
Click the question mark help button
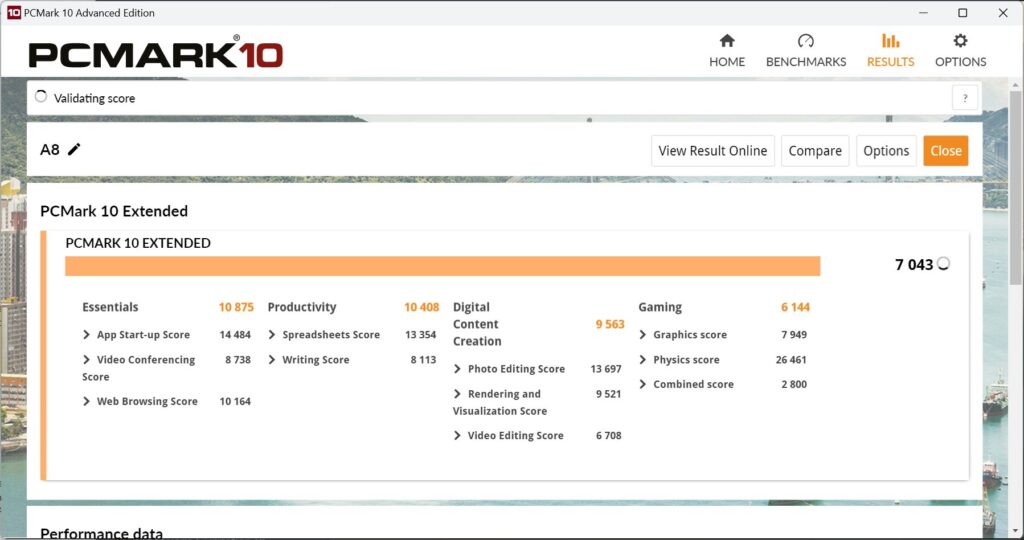[965, 98]
